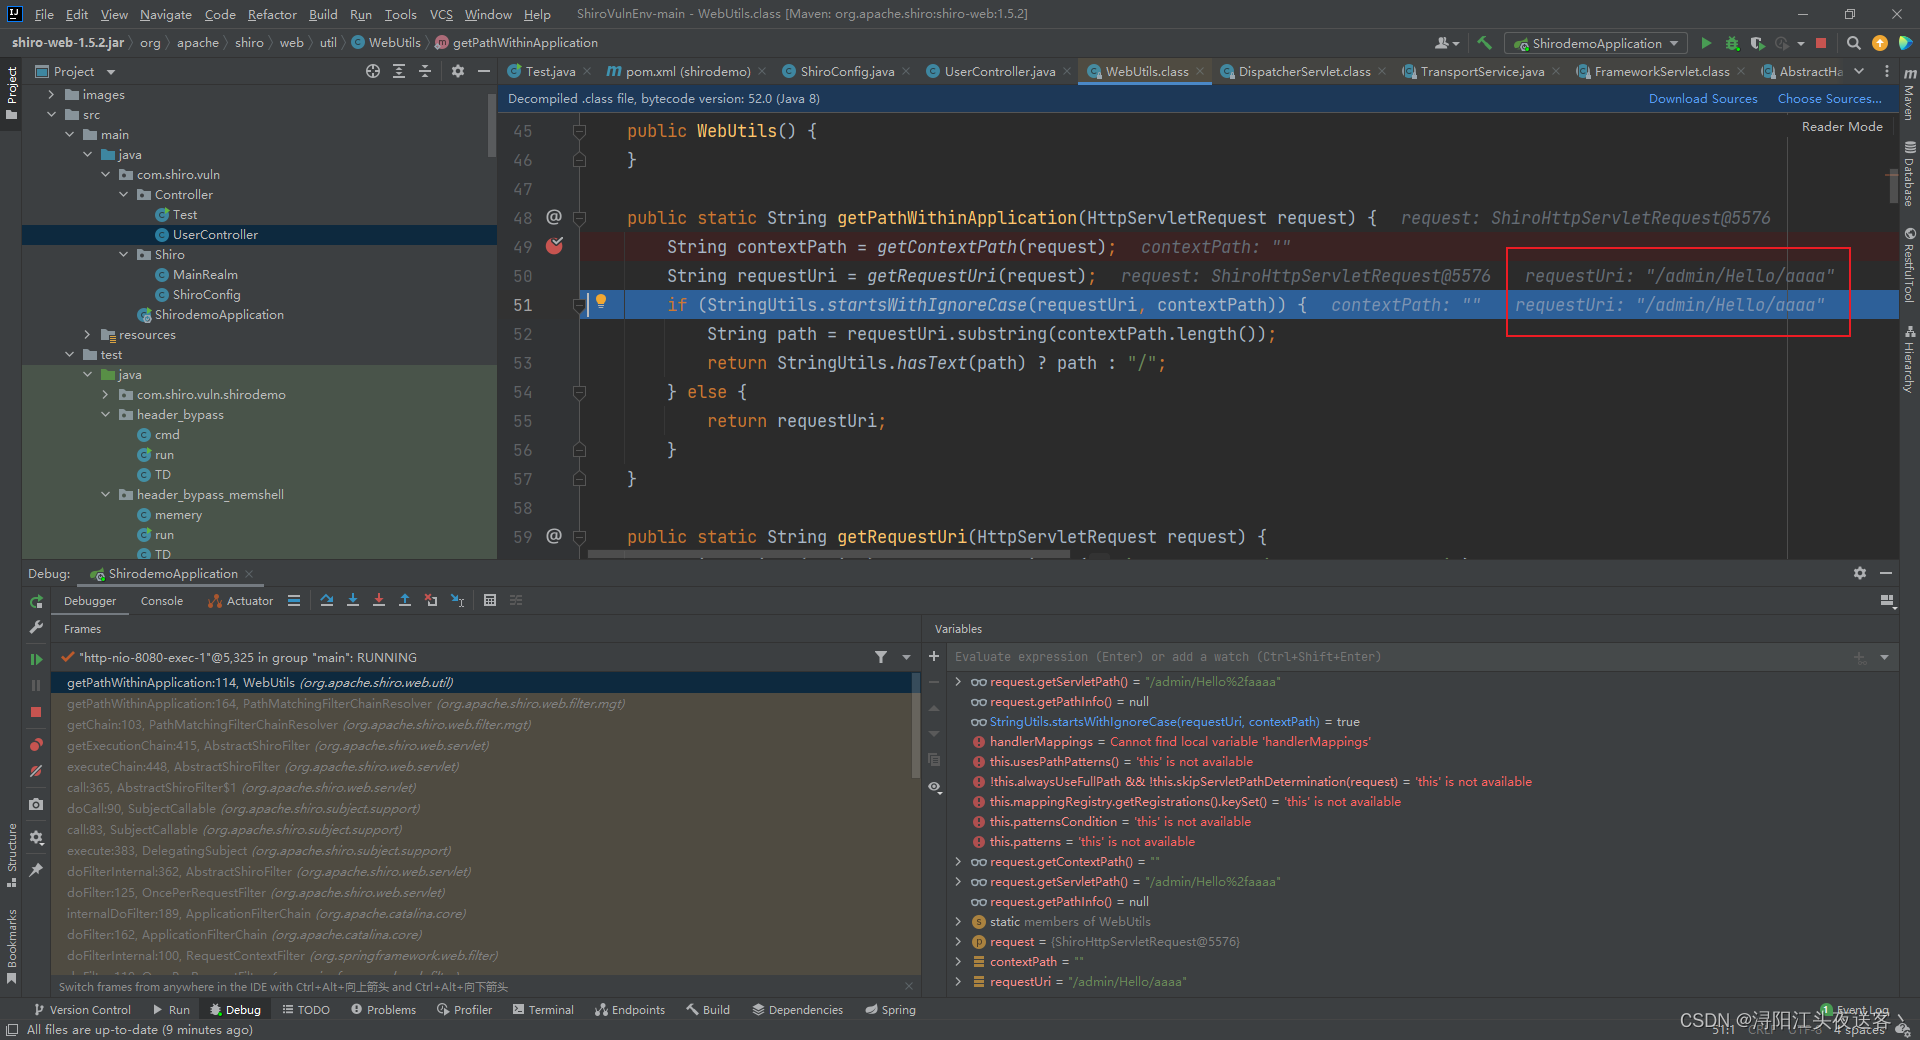Show the hidden editor tabs dropdown chevron

click(x=1859, y=71)
